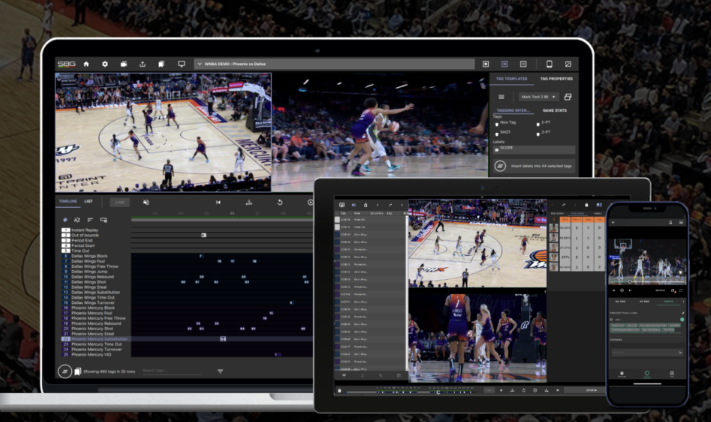Screen dimensions: 711x422
Task: Click the sort A-Z icon above the tag rows
Action: point(77,220)
